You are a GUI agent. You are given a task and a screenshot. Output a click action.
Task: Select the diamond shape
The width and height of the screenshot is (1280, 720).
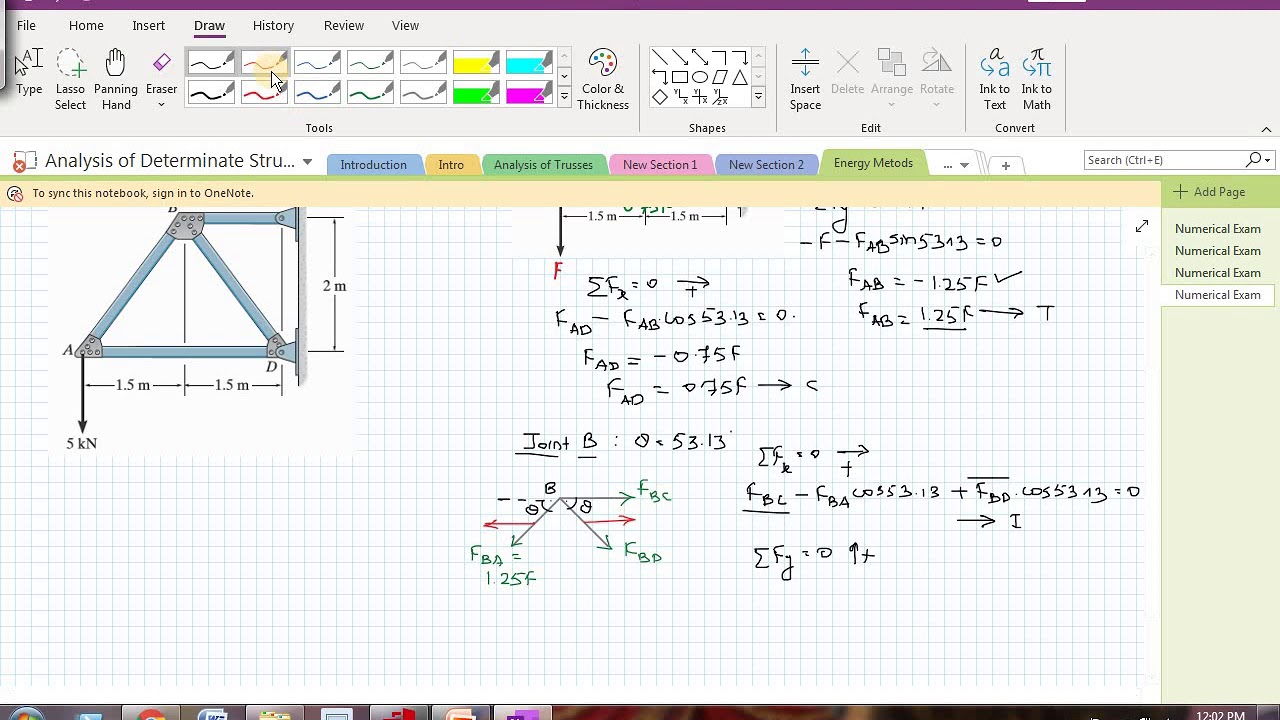(x=660, y=97)
